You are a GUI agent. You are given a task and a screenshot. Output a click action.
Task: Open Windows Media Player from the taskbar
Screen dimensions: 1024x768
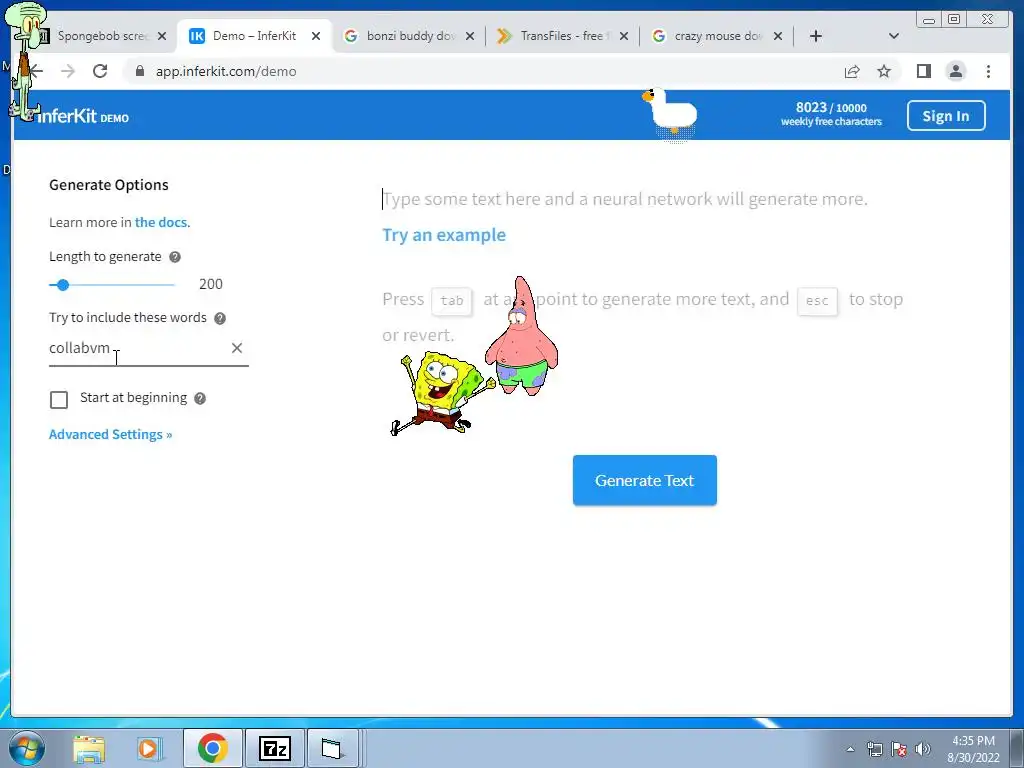pos(149,748)
